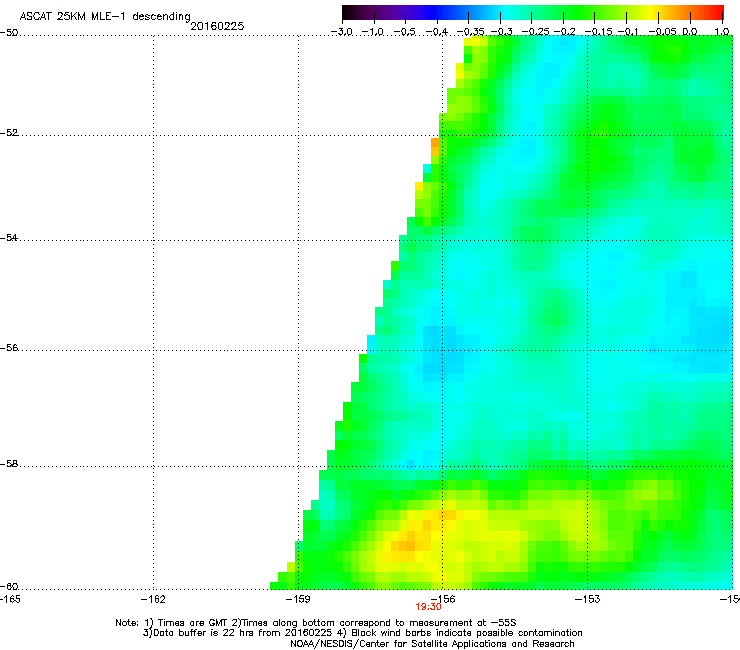The width and height of the screenshot is (740, 650).
Task: Click the -0.2 colorbar tick label
Action: click(x=565, y=32)
